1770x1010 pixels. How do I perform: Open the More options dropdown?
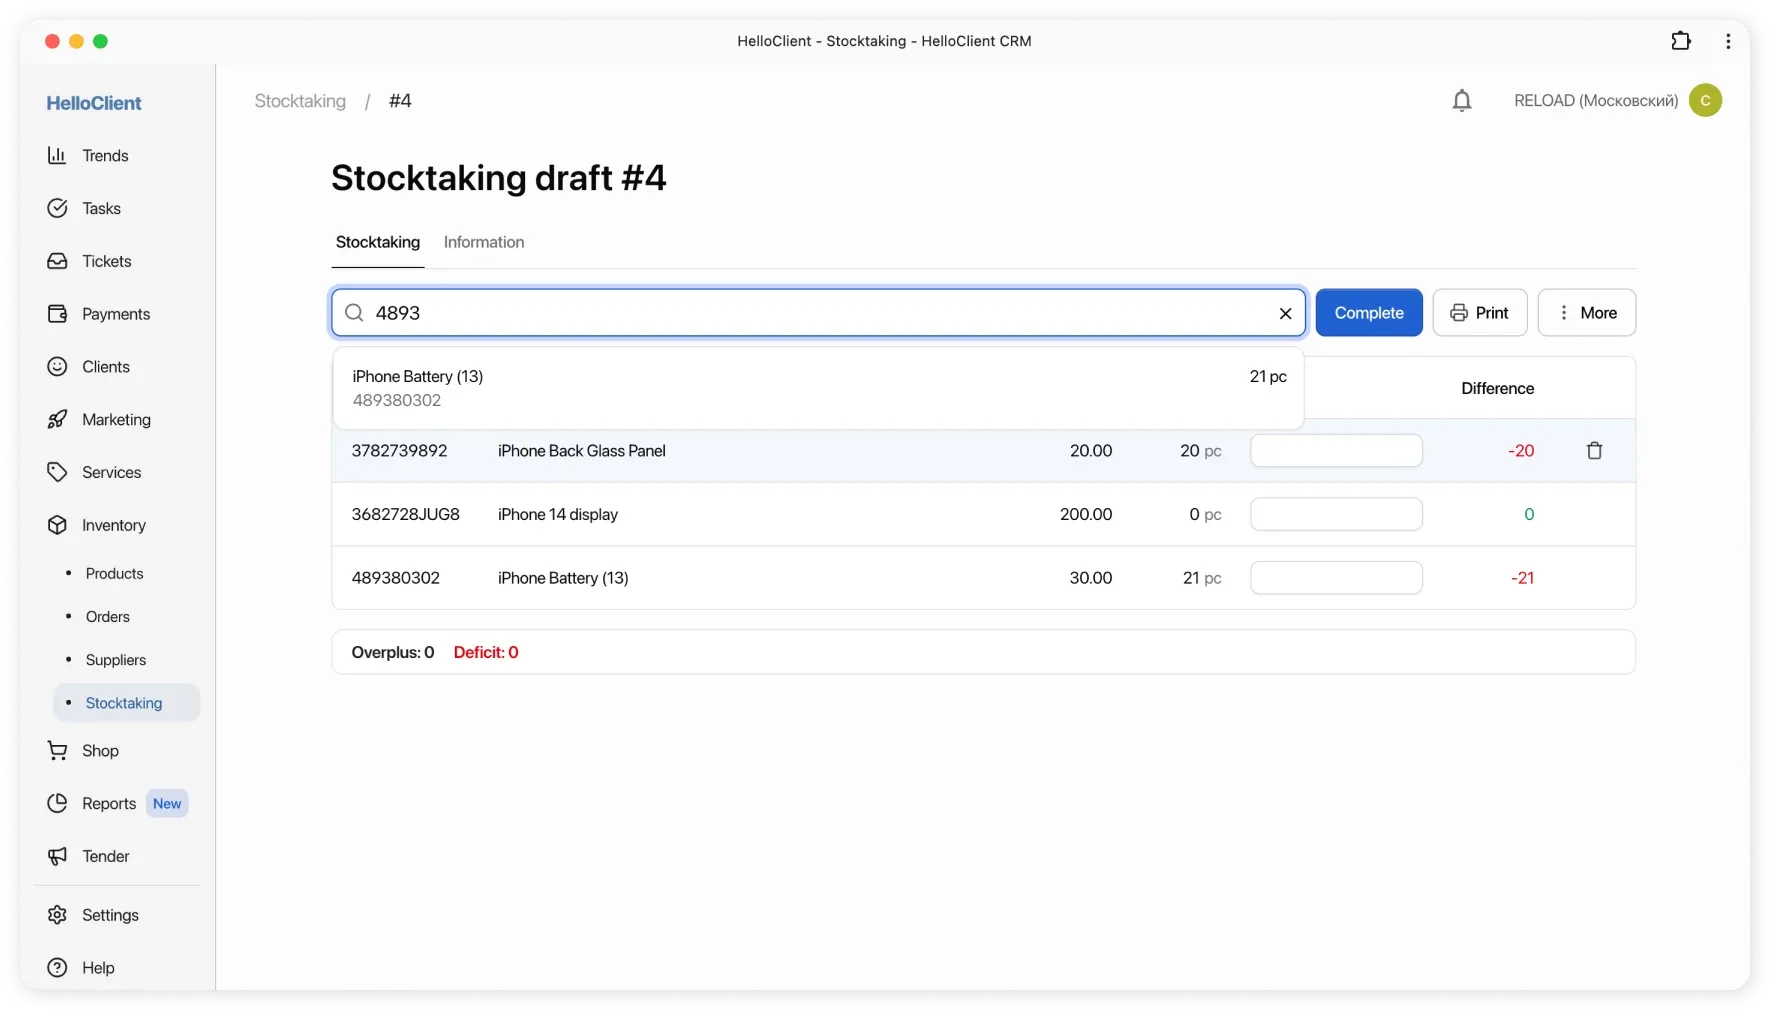[1586, 313]
